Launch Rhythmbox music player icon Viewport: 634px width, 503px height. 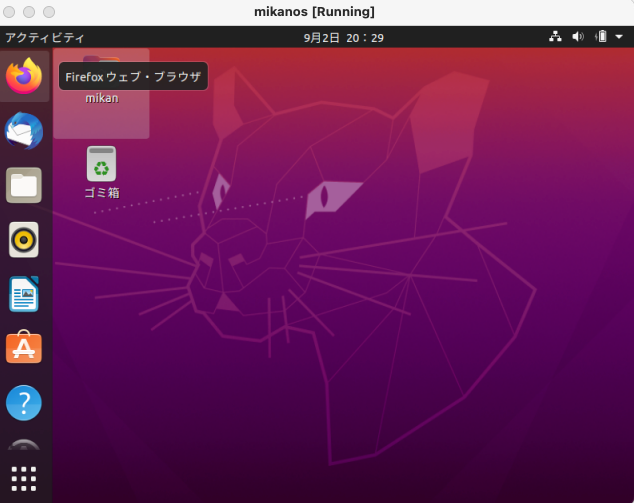coord(24,240)
